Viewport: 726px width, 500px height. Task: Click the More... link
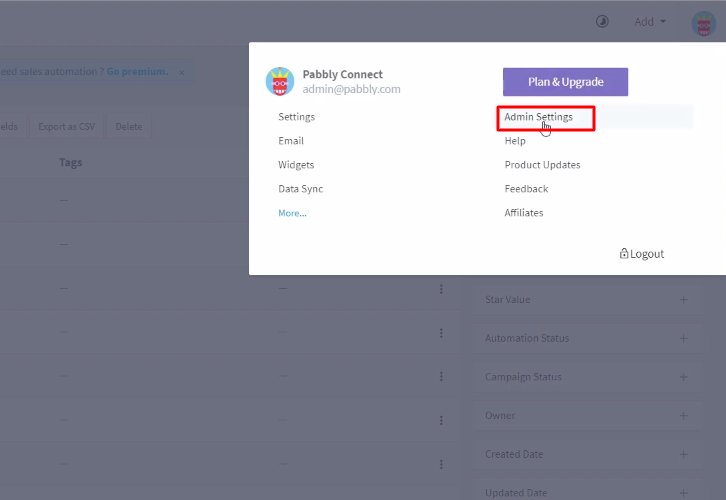pyautogui.click(x=292, y=213)
